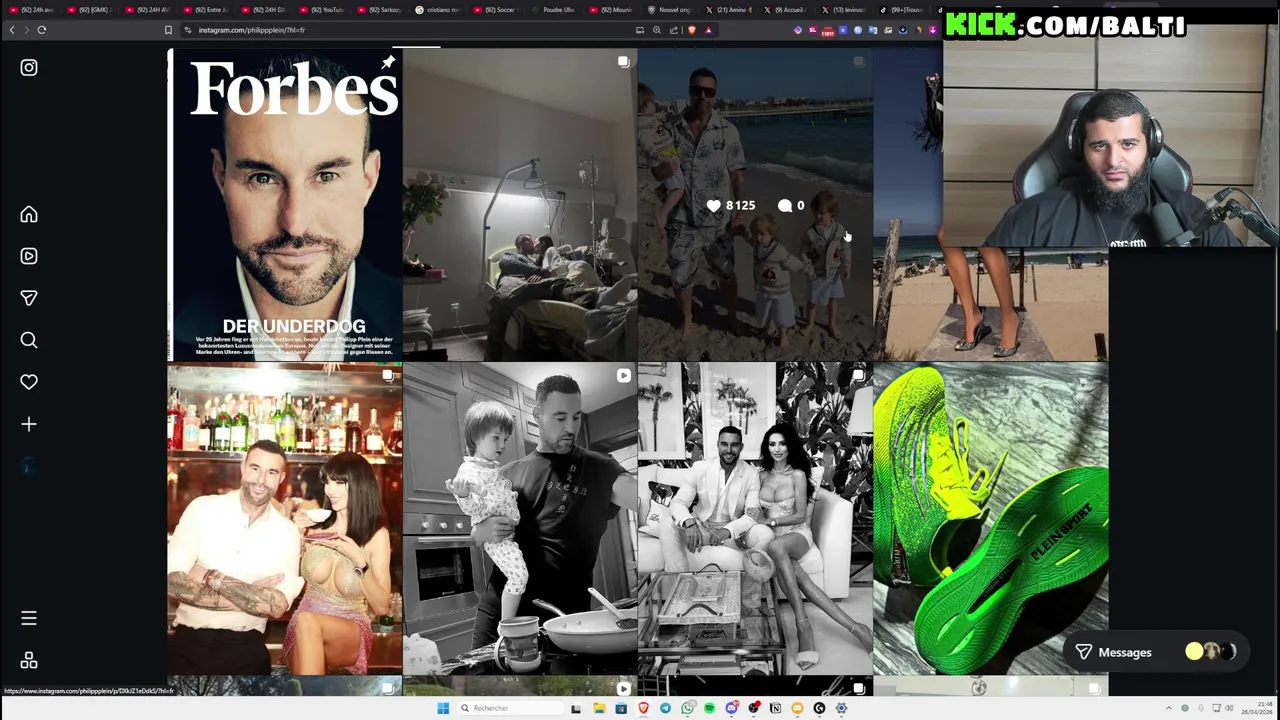Open the notifications heart icon
The width and height of the screenshot is (1280, 720).
(x=29, y=382)
